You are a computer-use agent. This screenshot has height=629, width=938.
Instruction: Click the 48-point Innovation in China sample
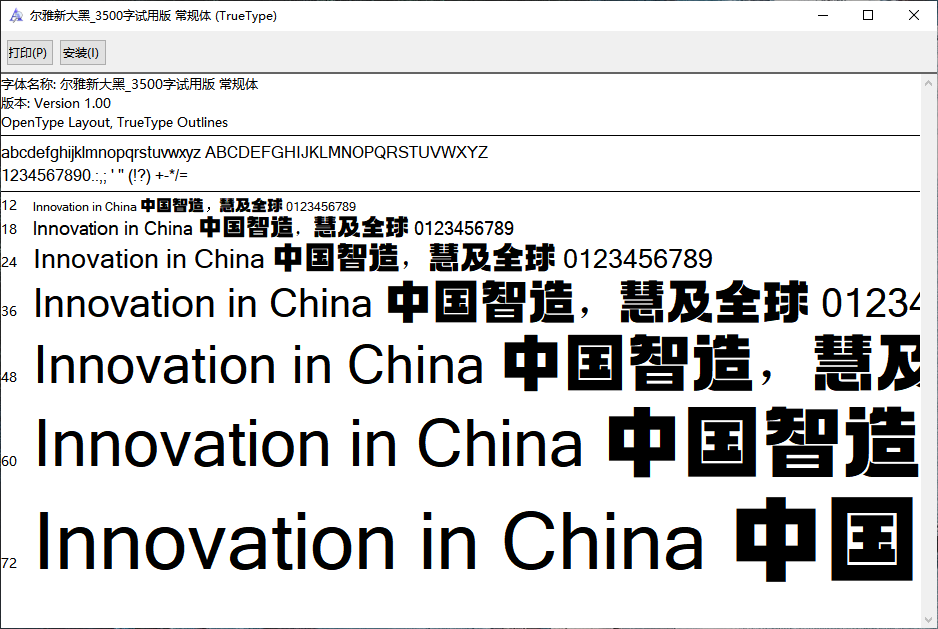point(477,364)
